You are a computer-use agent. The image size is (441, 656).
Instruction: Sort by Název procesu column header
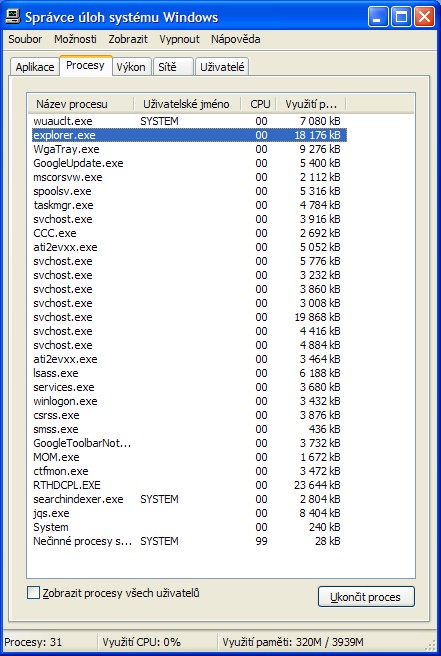pyautogui.click(x=81, y=104)
